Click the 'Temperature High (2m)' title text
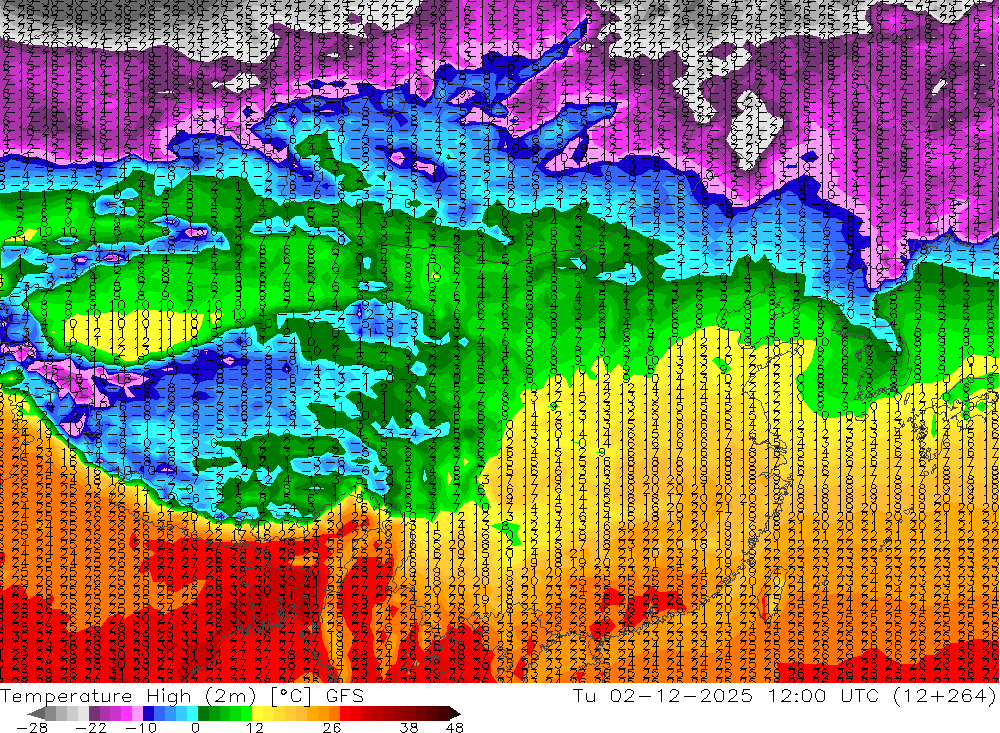This screenshot has height=733, width=1000. pyautogui.click(x=128, y=696)
